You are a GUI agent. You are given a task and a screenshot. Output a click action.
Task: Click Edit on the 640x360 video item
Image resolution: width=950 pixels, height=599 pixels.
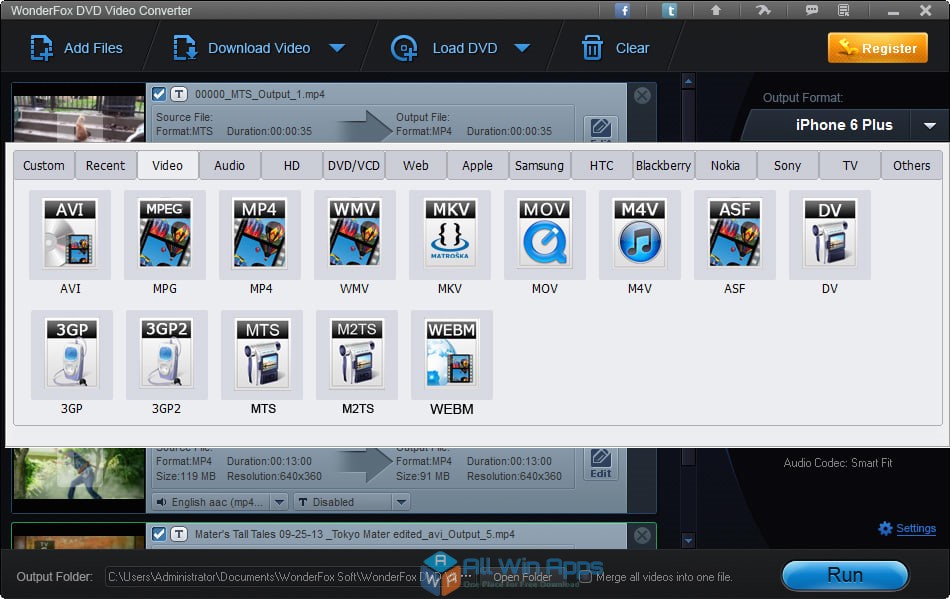coord(600,464)
